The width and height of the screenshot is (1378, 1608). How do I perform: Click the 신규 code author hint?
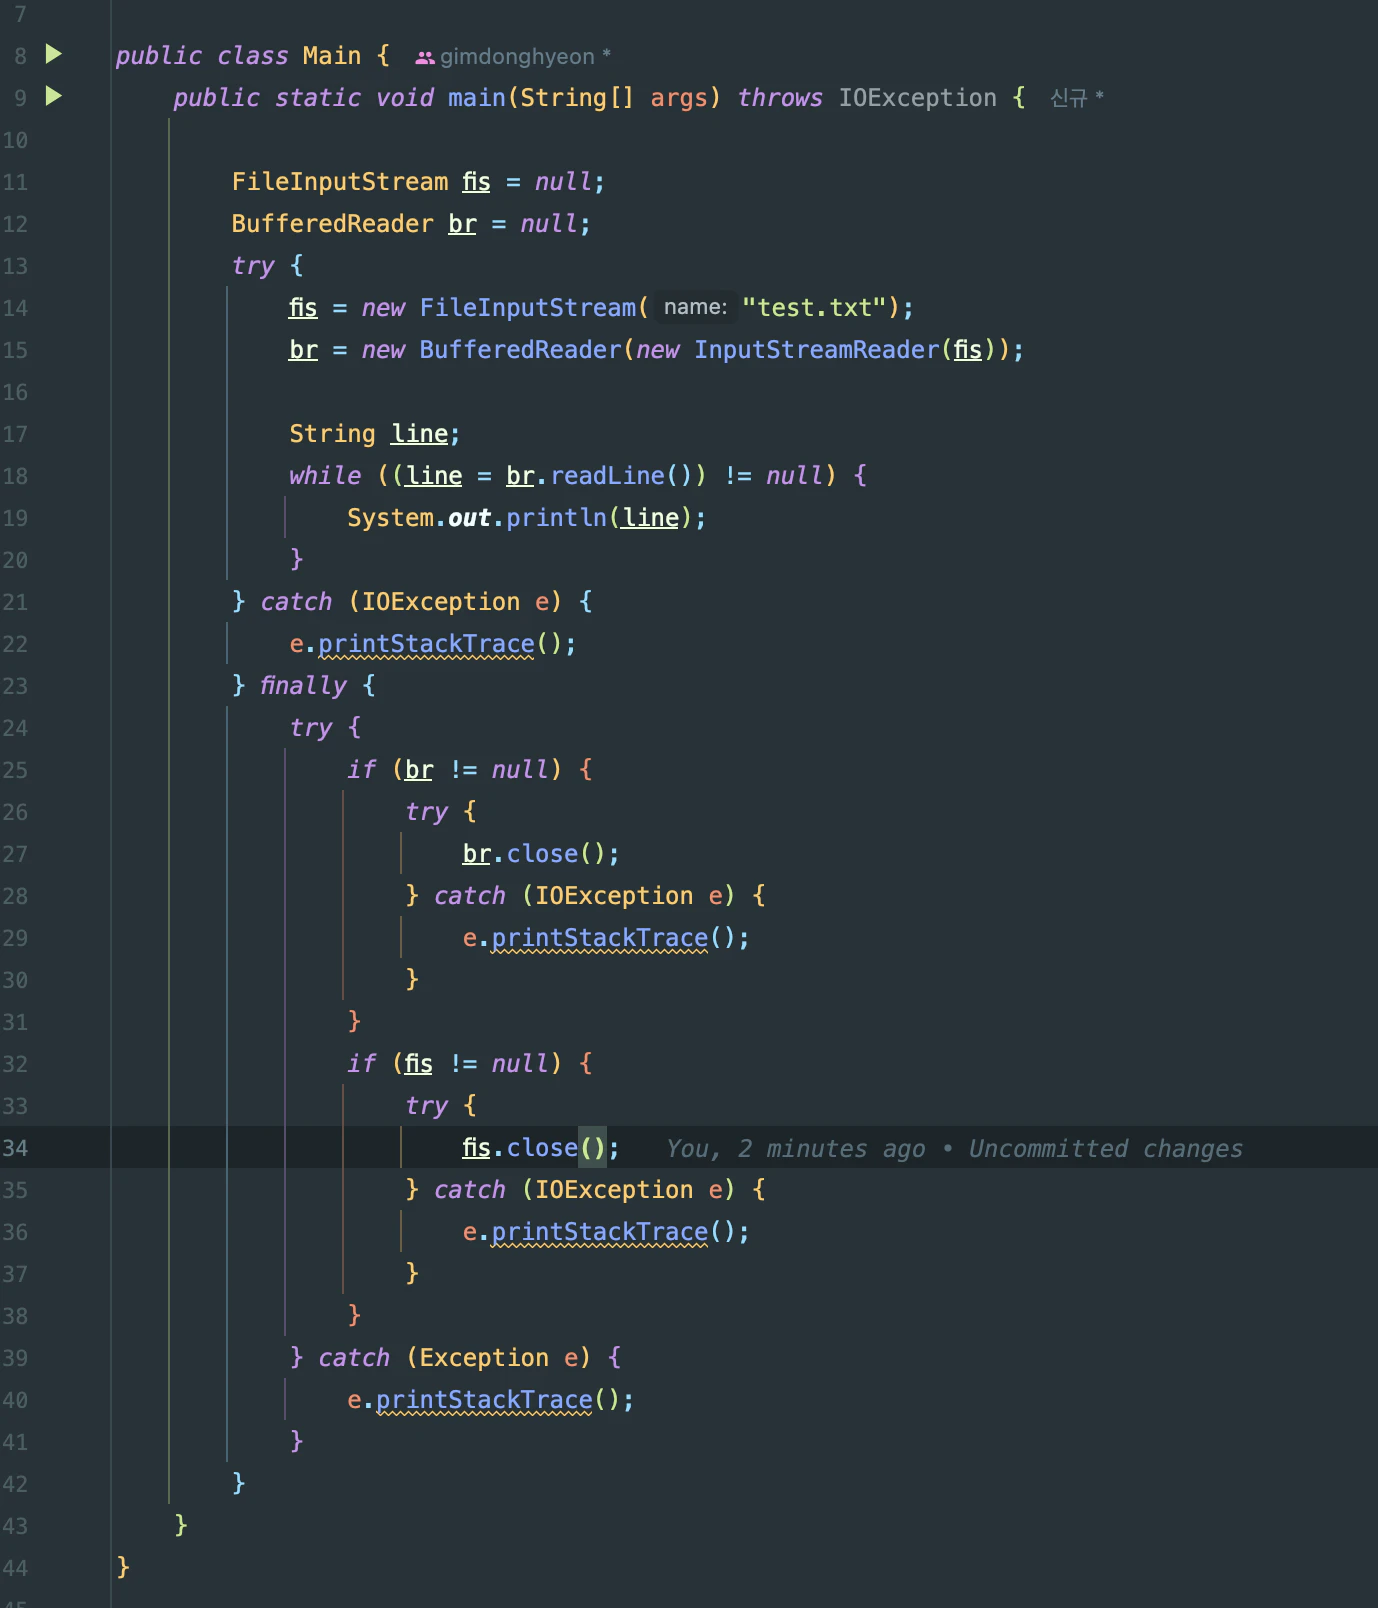(x=1069, y=98)
